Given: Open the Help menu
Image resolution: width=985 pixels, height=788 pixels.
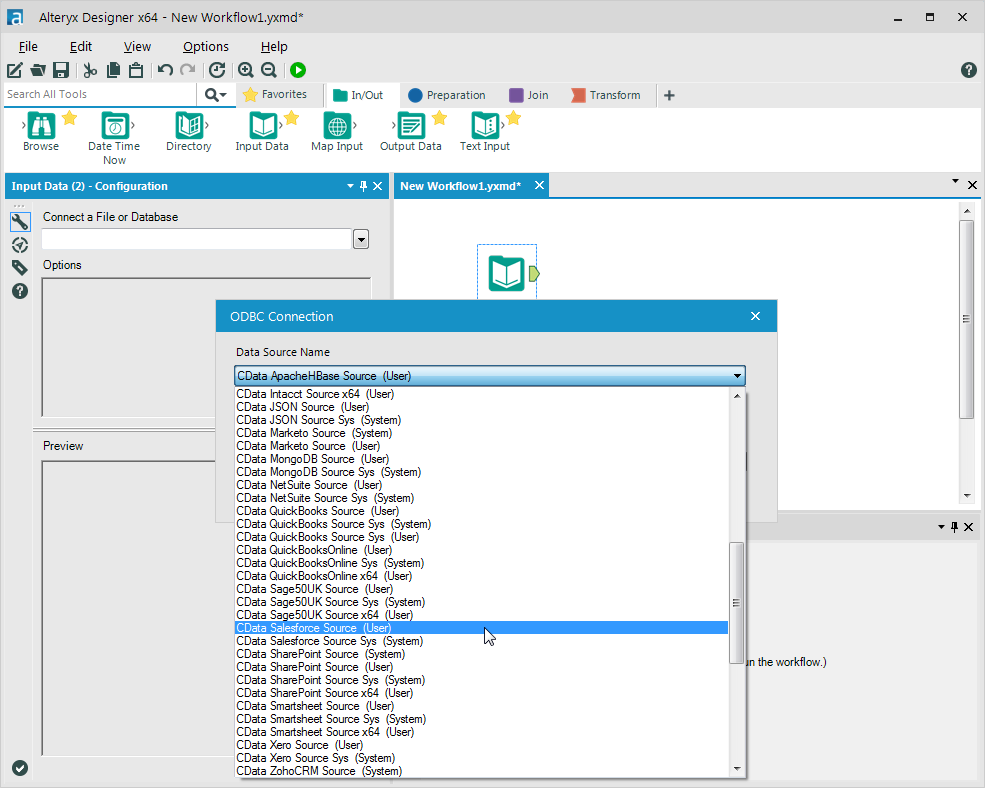Looking at the screenshot, I should coord(274,47).
